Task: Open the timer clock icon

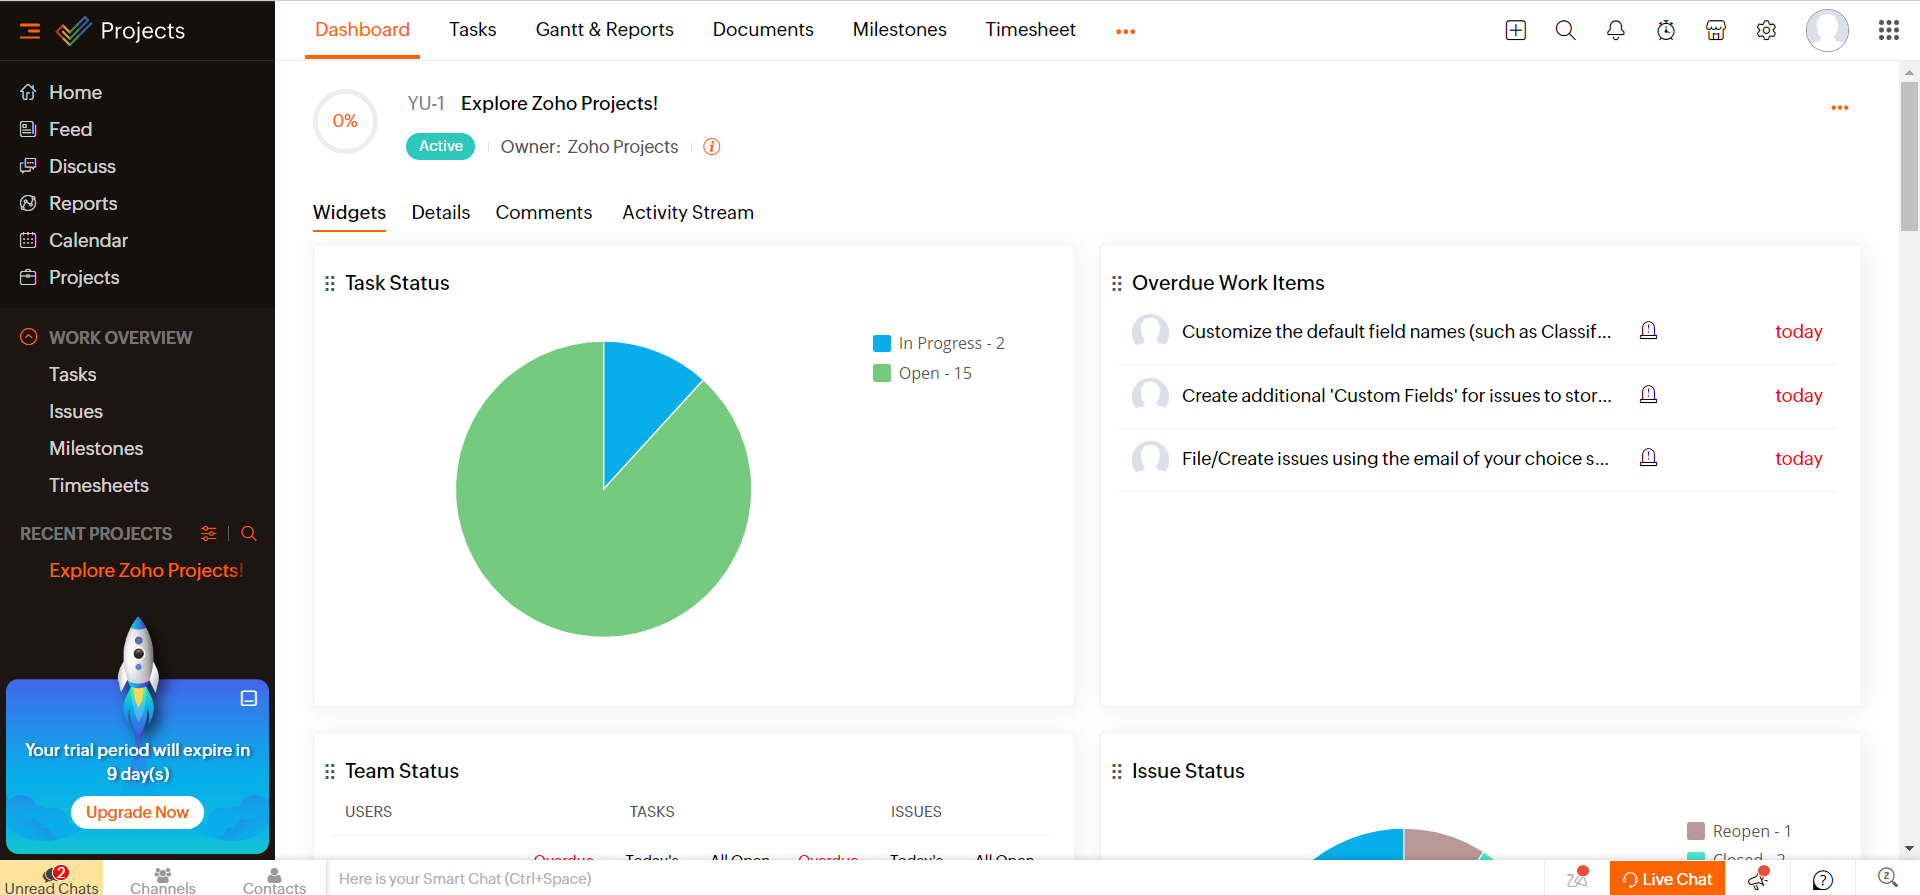Action: click(x=1665, y=30)
